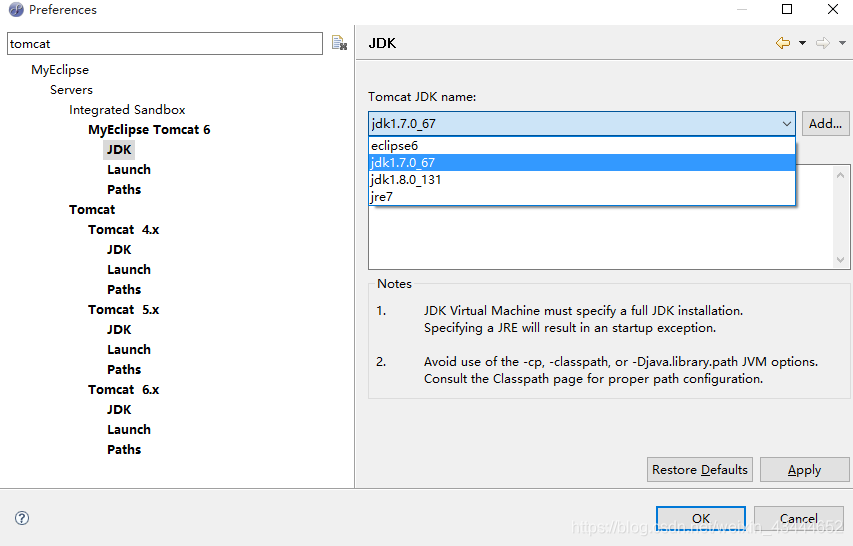Select the Servers tree node
Viewport: 853px width, 546px height.
(x=71, y=90)
